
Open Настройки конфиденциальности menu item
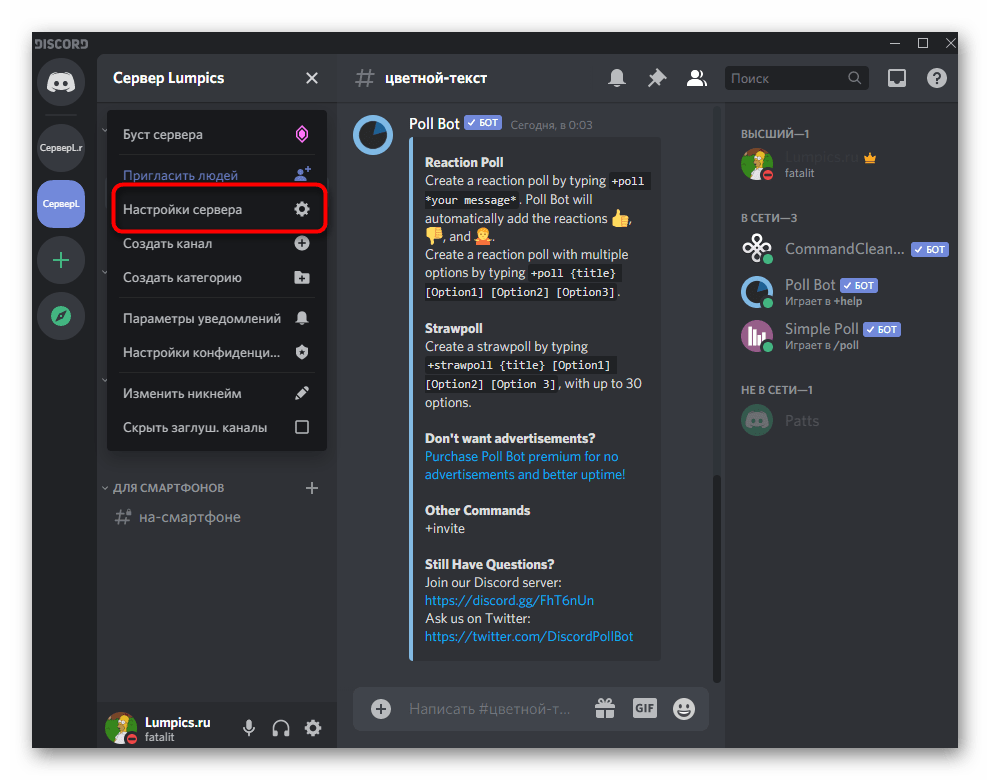click(217, 352)
